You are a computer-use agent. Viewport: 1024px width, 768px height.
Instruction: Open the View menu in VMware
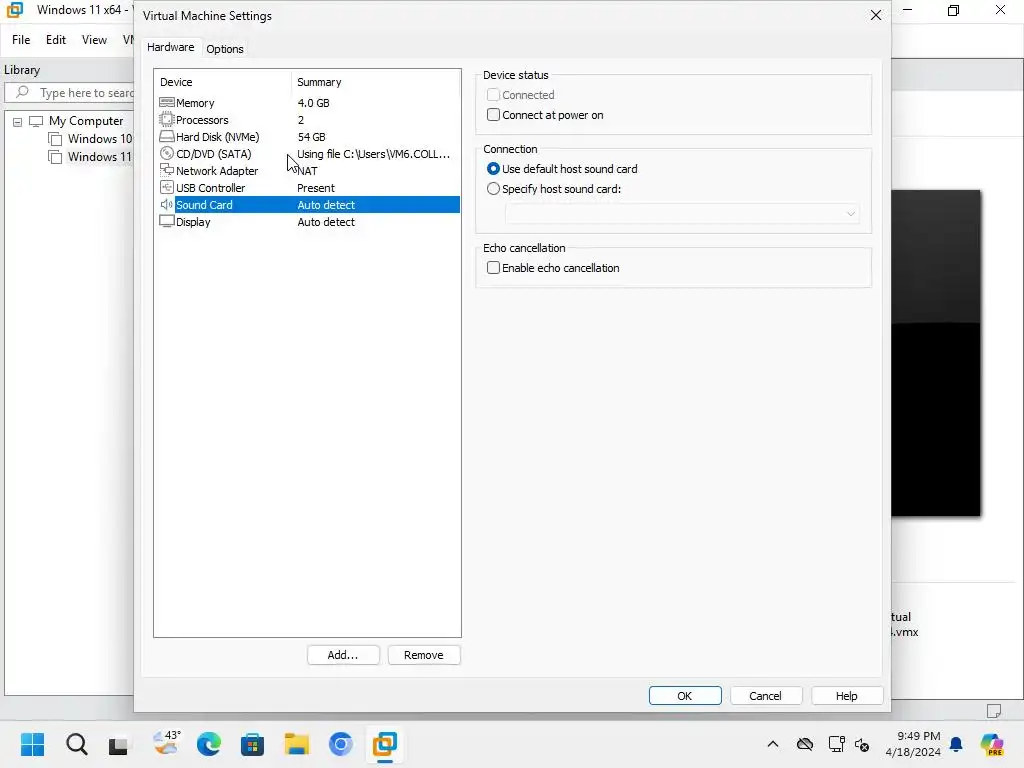click(94, 40)
